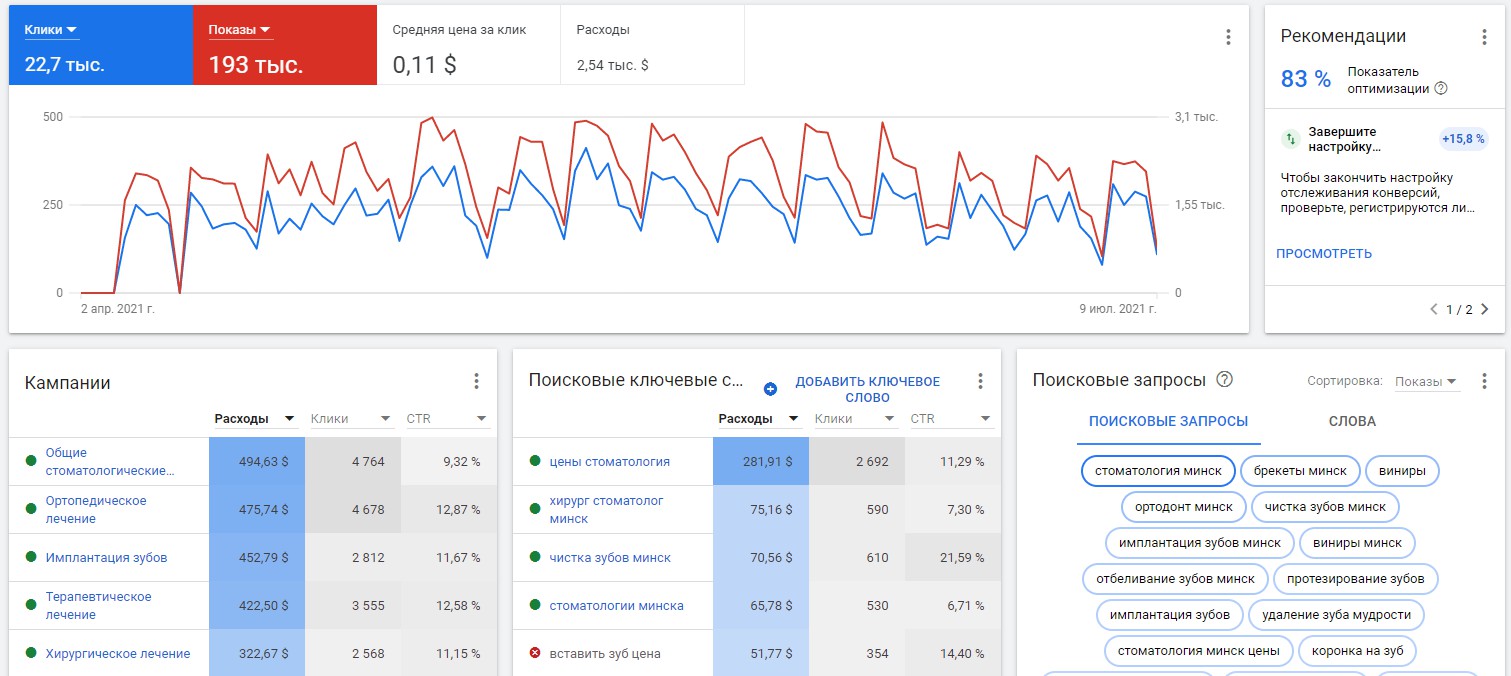Select the чистка зубов минск query chip
Viewport: 1511px width, 676px height.
tap(1325, 507)
